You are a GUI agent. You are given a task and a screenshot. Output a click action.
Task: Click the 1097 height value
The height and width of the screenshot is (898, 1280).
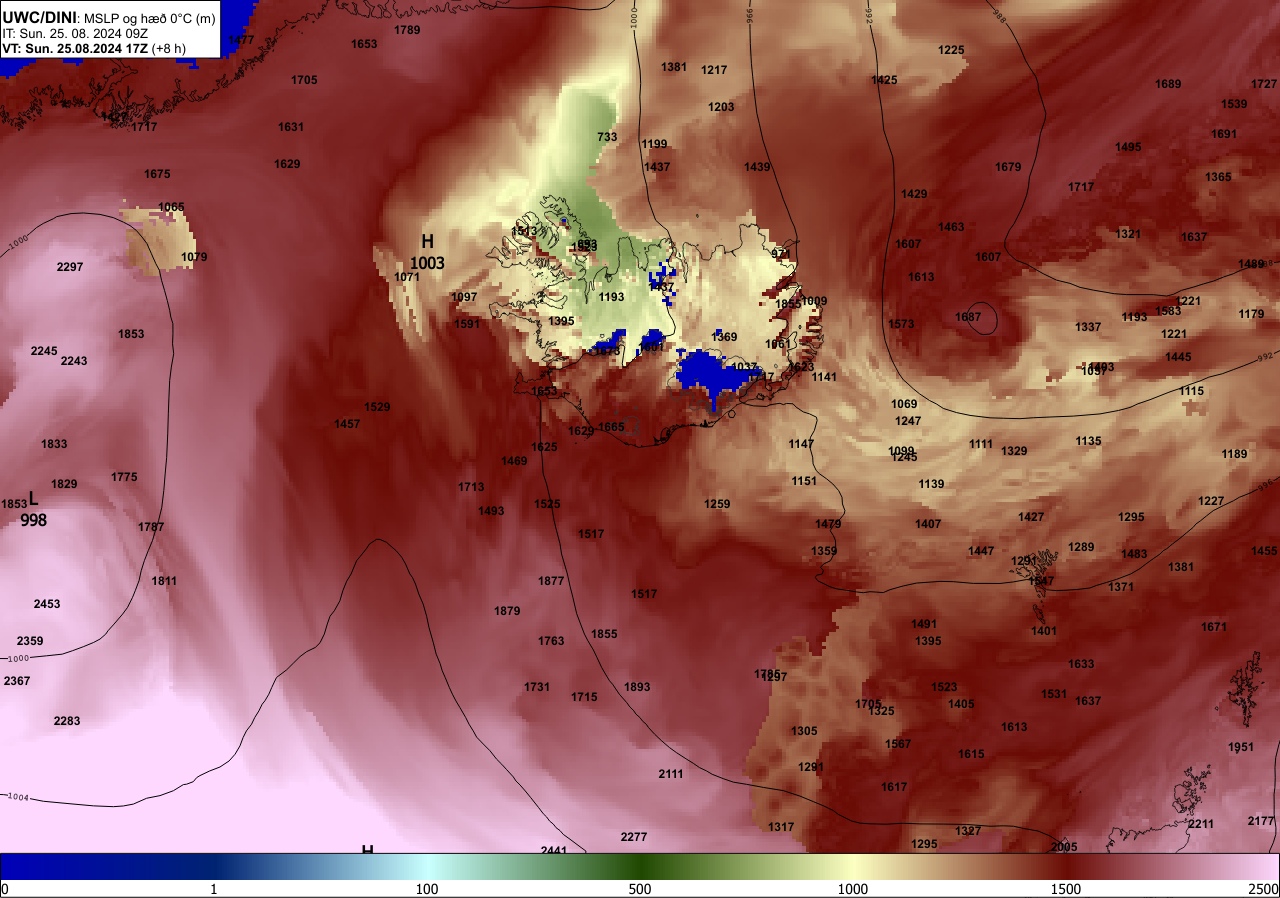pyautogui.click(x=464, y=297)
